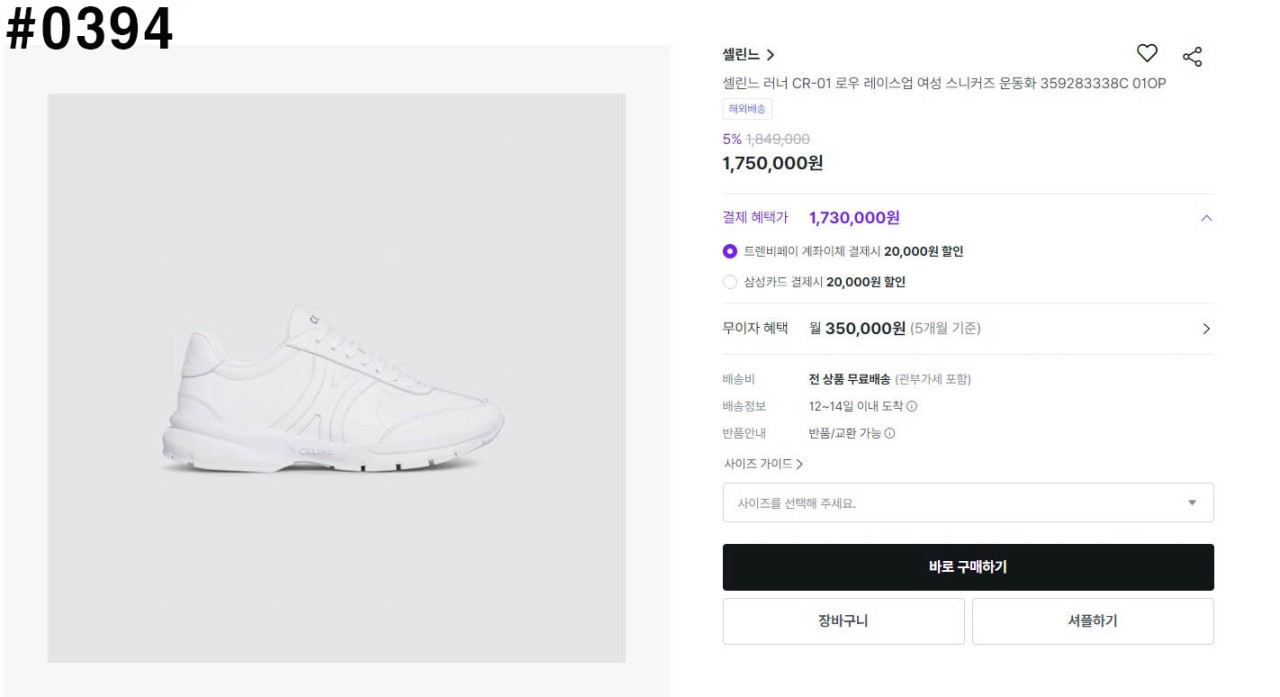Image resolution: width=1280 pixels, height=697 pixels.
Task: Go to the 셀린느 brand page
Action: click(x=748, y=55)
